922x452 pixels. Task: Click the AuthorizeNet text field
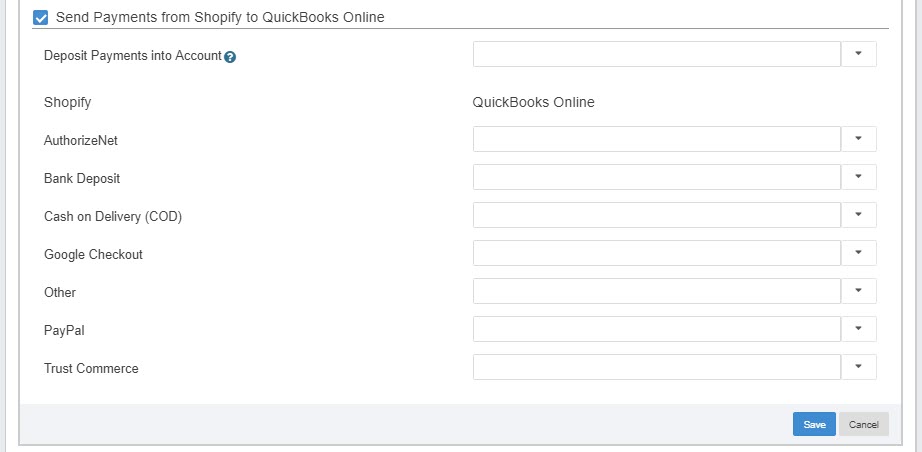point(657,139)
